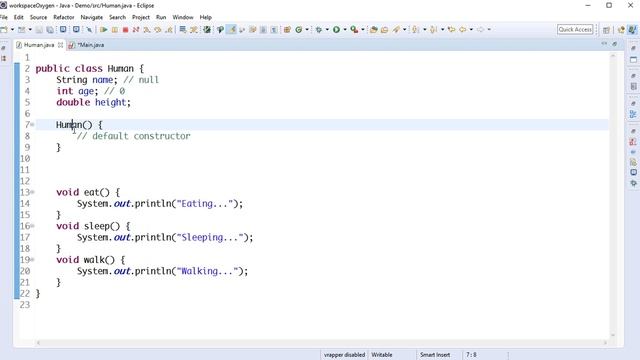The width and height of the screenshot is (640, 360).
Task: Click the New Java Package icon
Action: point(287,29)
